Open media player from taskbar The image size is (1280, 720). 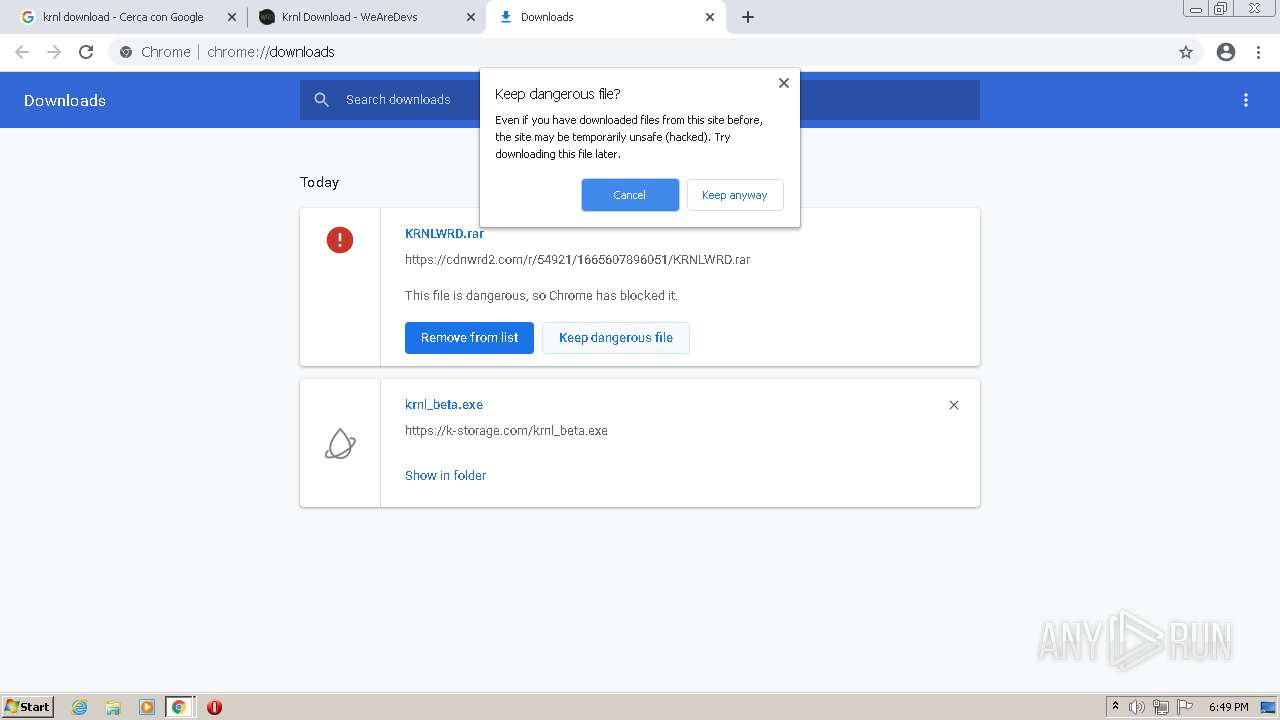pos(146,707)
